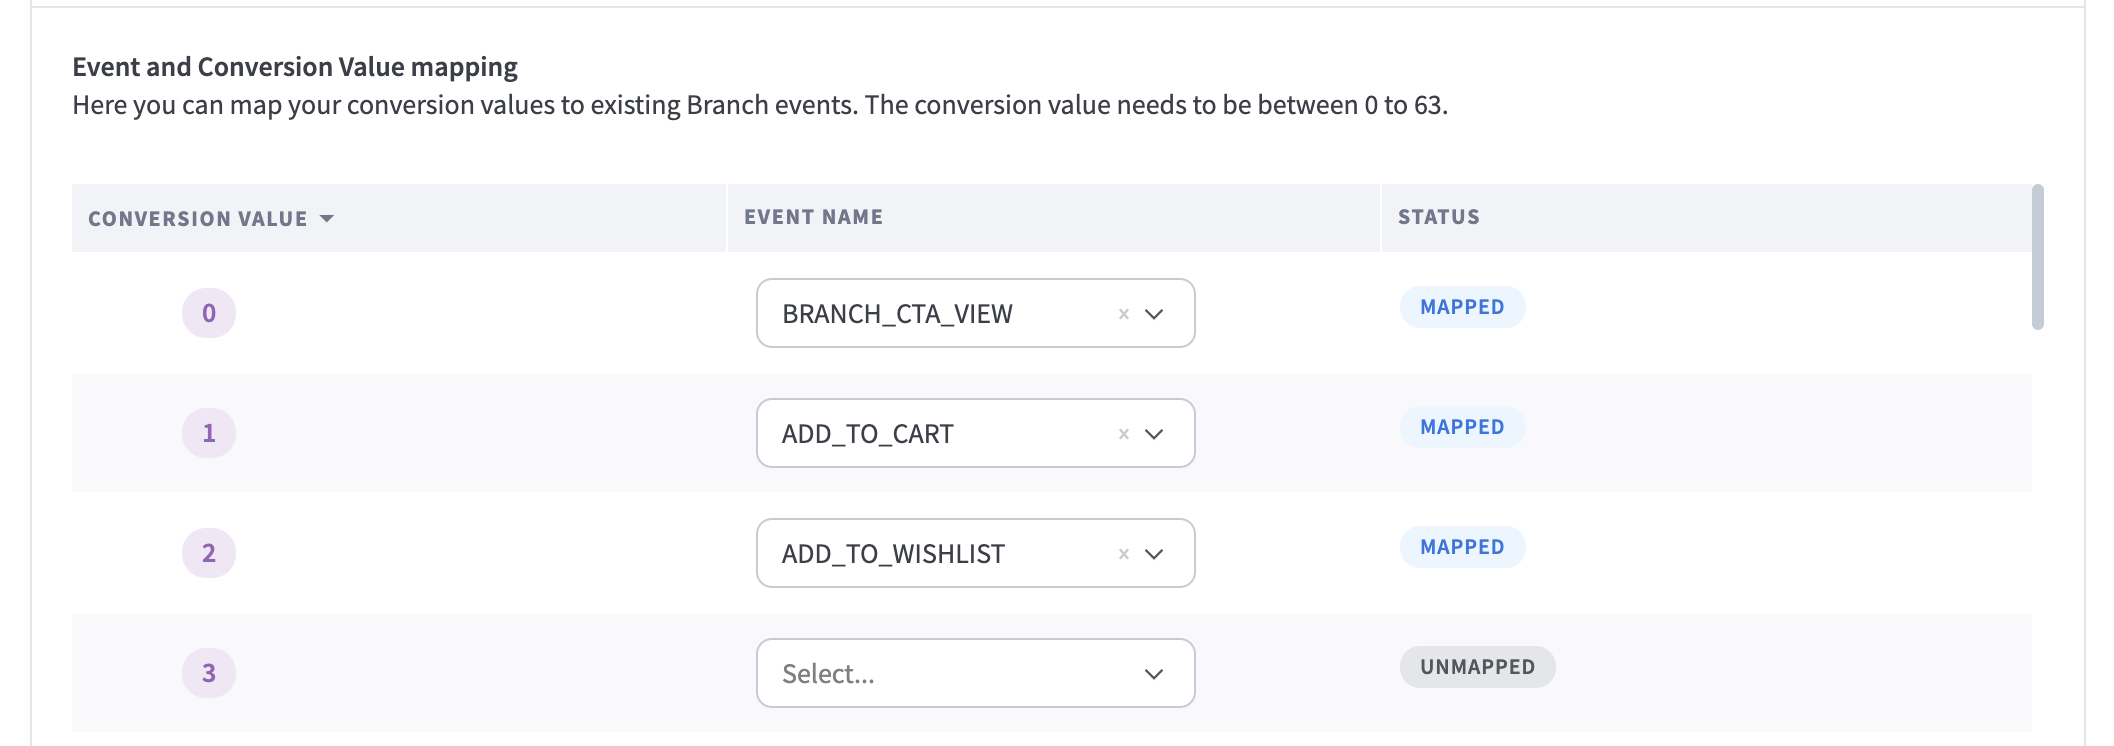2114x746 pixels.
Task: Click the conversion value 3 badge
Action: [209, 673]
